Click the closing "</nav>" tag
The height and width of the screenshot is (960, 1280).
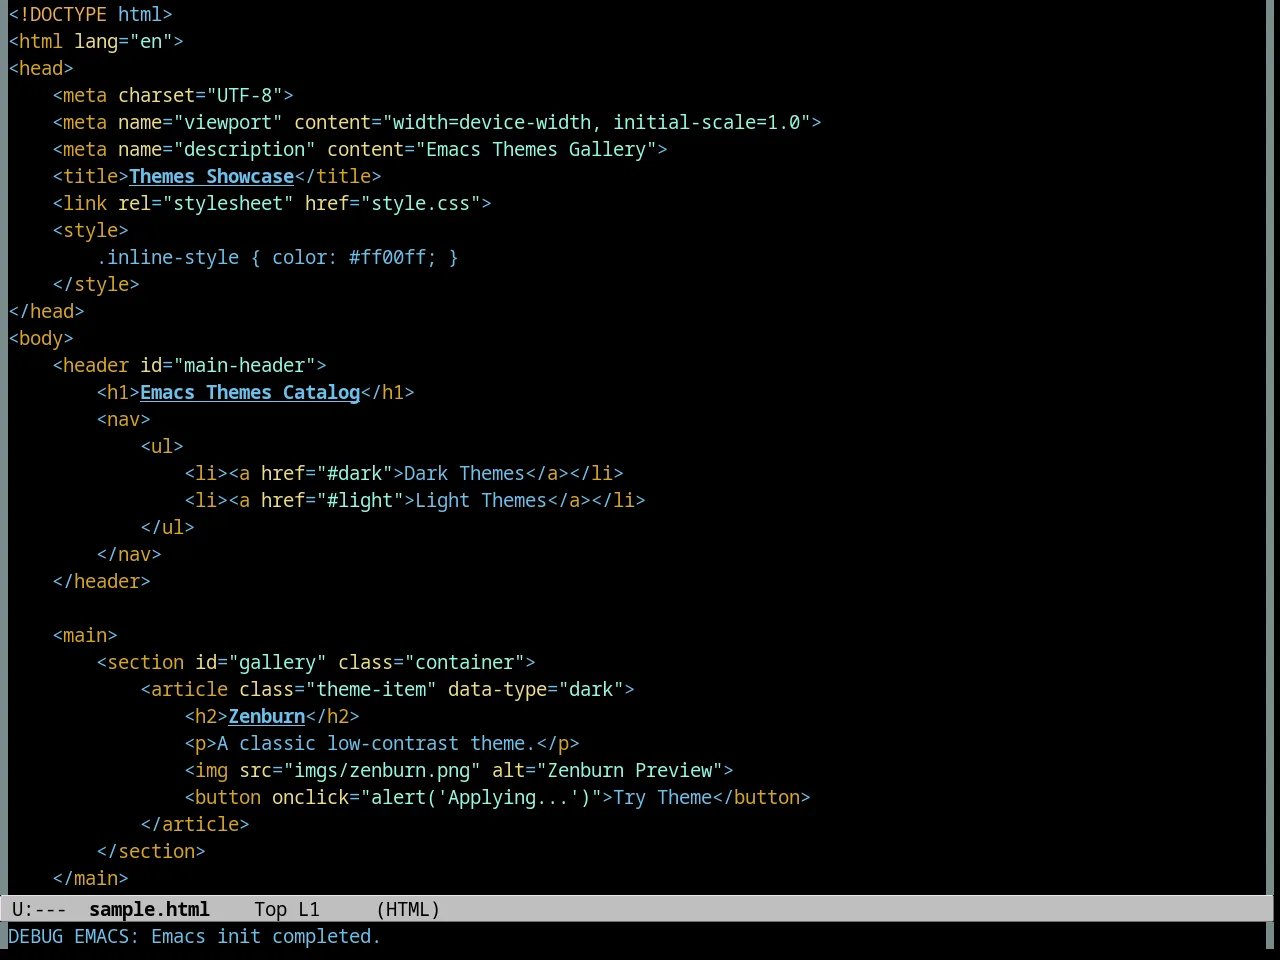point(129,554)
